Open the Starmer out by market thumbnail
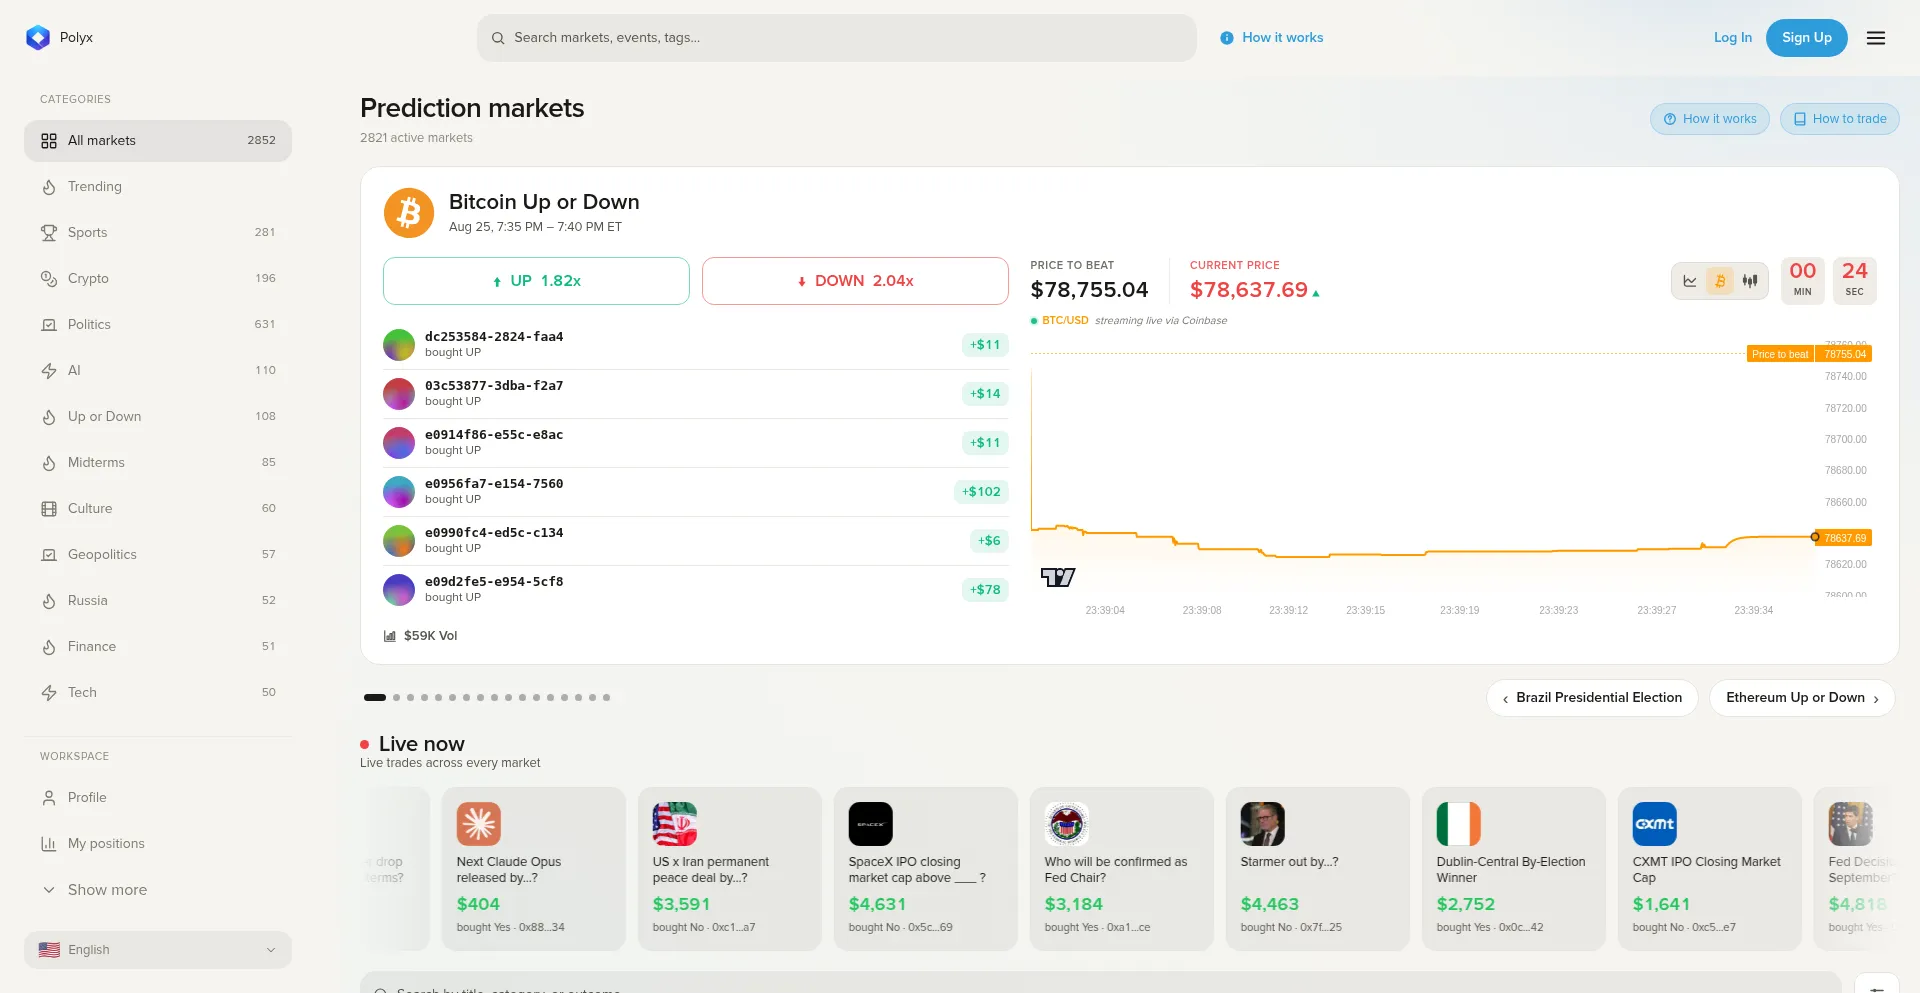Screen dimensions: 1920x993 coord(1263,824)
